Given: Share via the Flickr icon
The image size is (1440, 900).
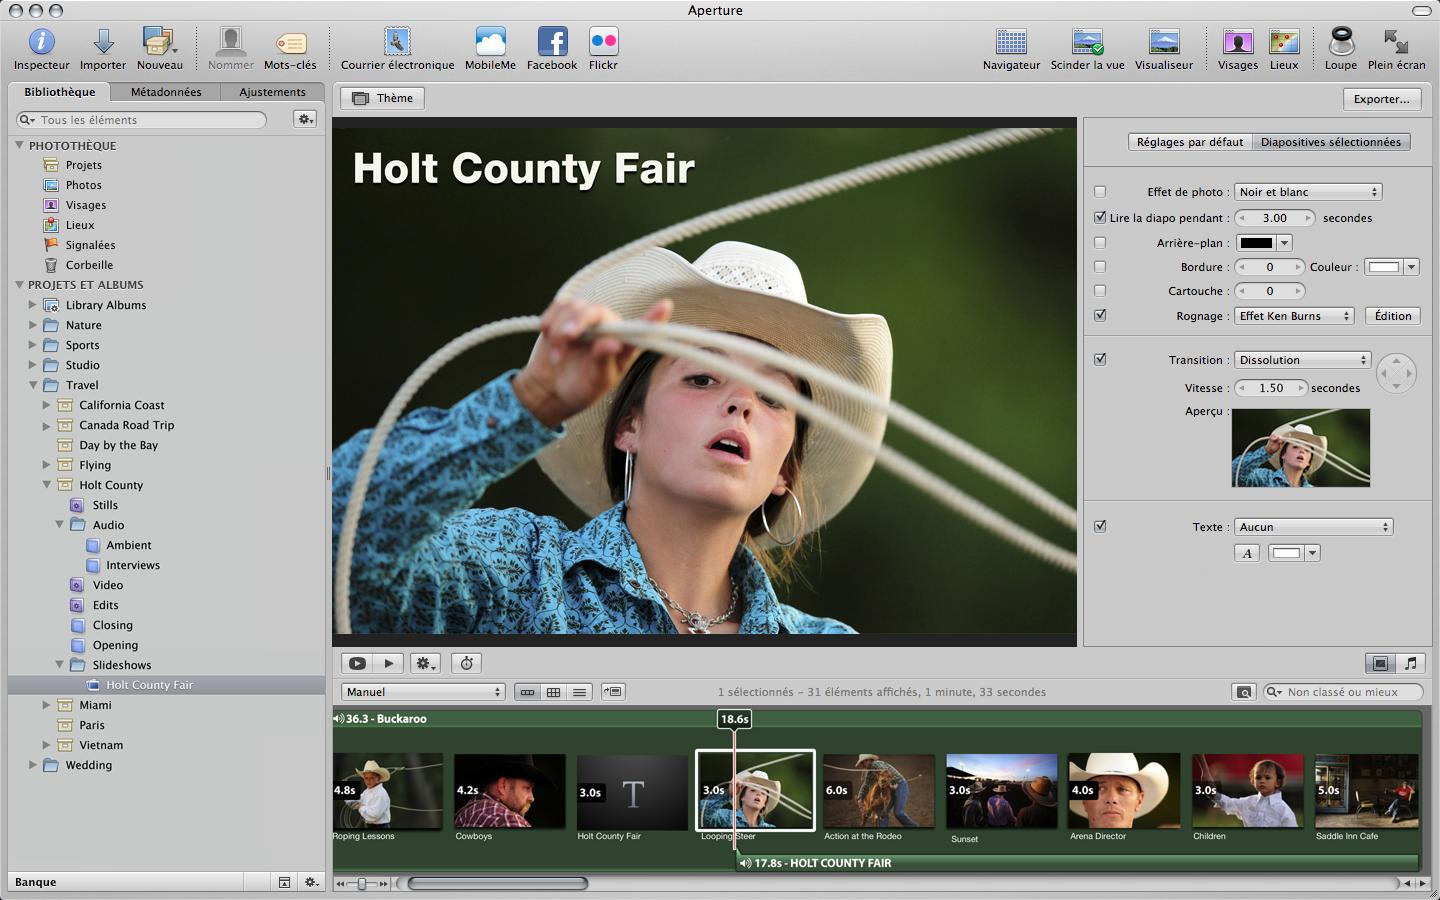Looking at the screenshot, I should click(x=603, y=42).
